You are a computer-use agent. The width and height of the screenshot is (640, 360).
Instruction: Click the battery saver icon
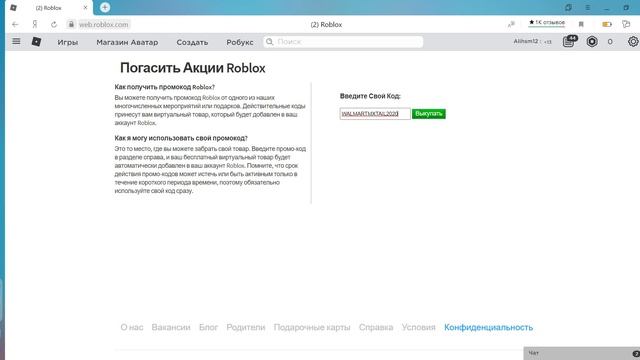607,24
